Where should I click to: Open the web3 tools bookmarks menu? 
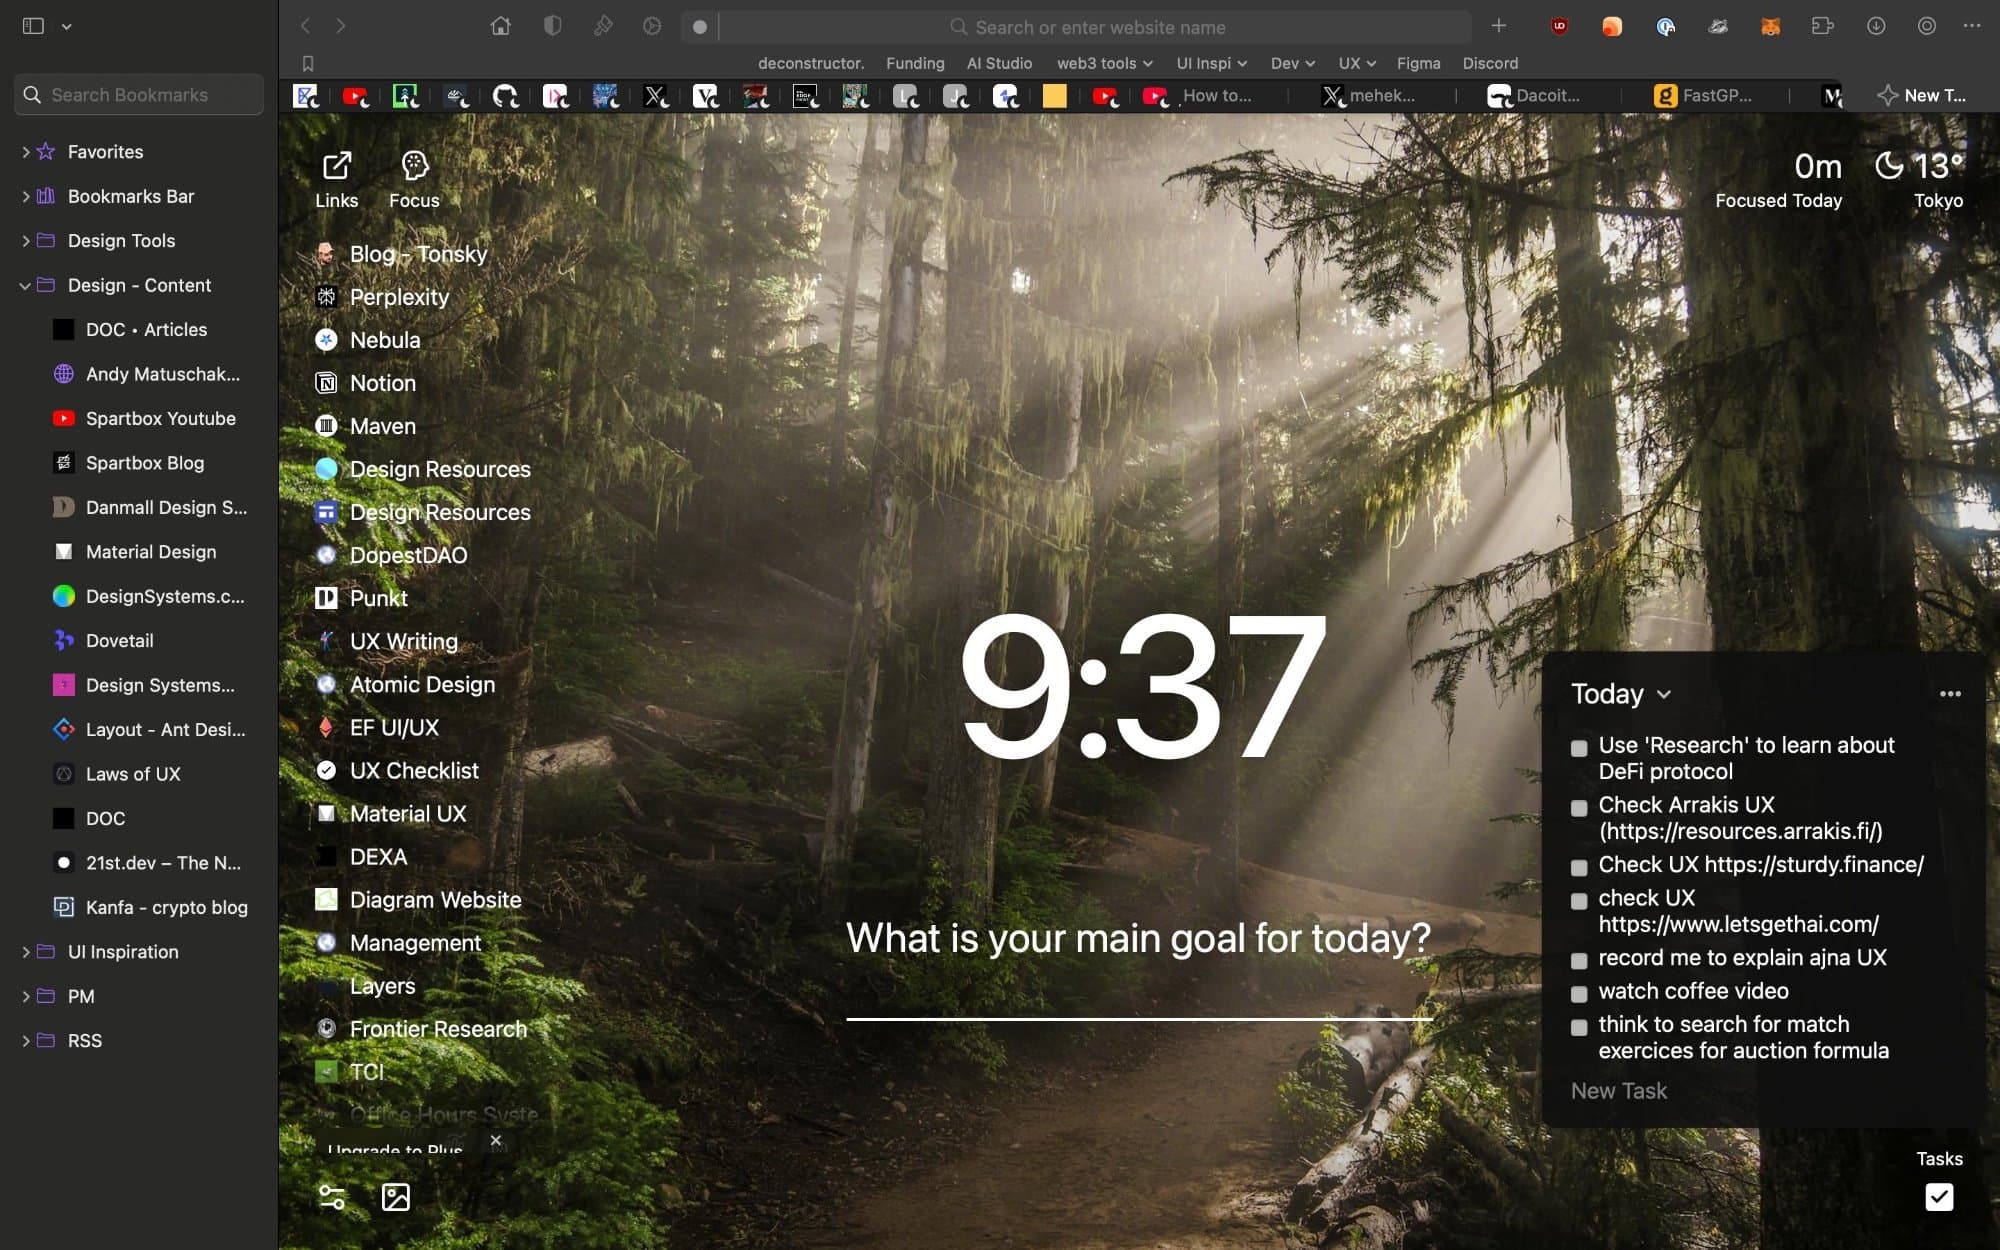click(1104, 63)
